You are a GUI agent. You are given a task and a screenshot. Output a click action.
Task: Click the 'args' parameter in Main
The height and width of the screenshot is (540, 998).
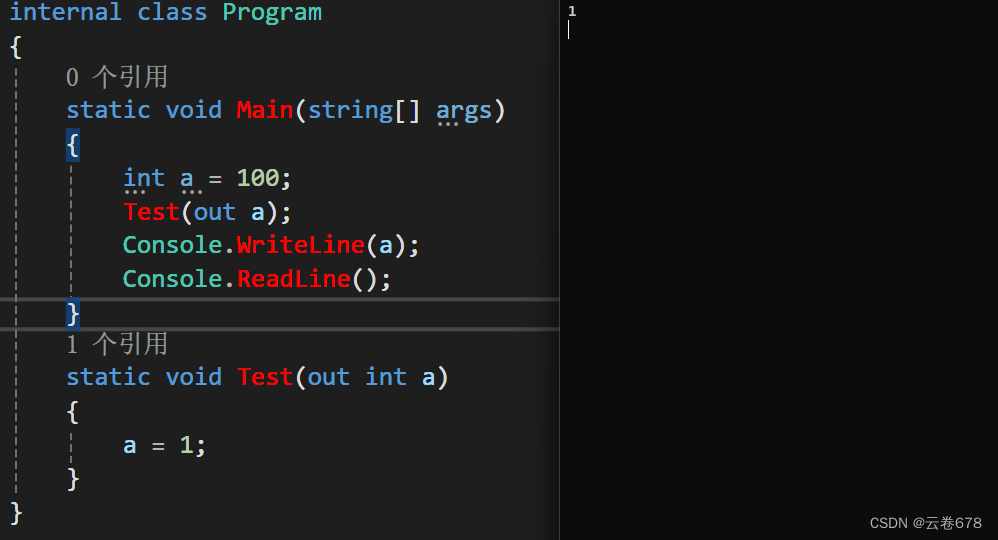click(x=464, y=111)
